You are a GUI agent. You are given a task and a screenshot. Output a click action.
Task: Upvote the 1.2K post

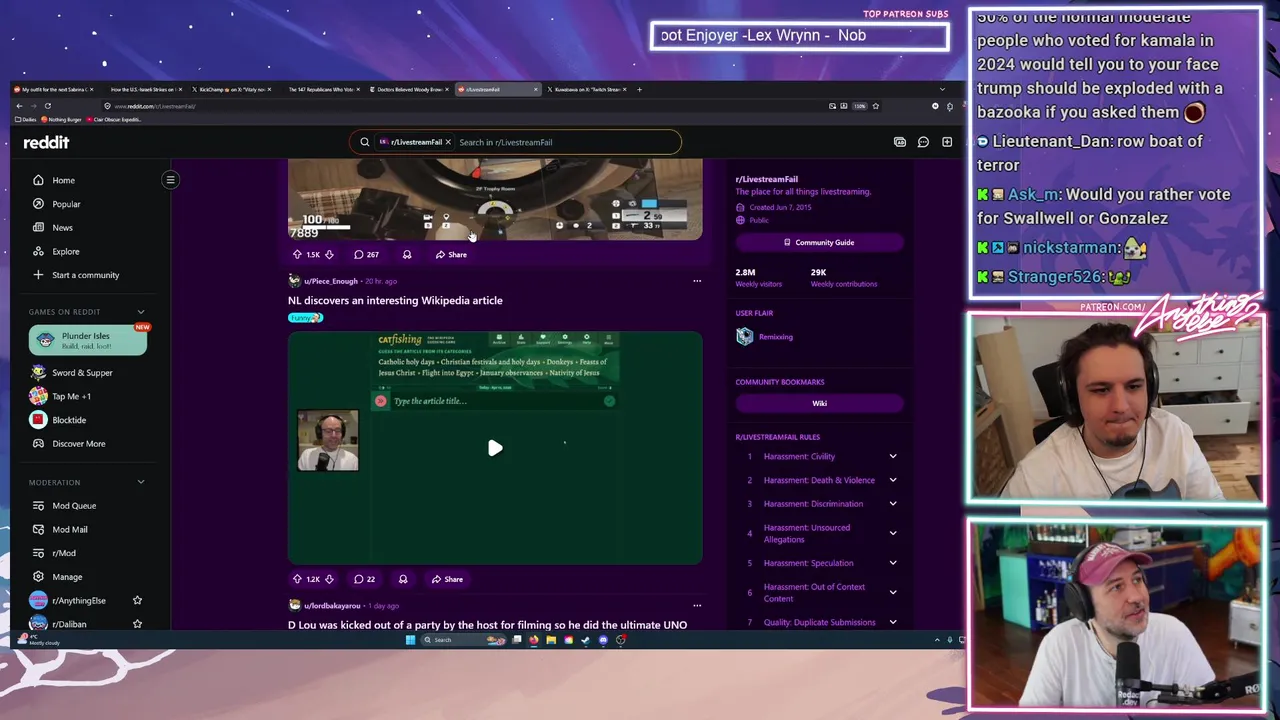(x=297, y=579)
